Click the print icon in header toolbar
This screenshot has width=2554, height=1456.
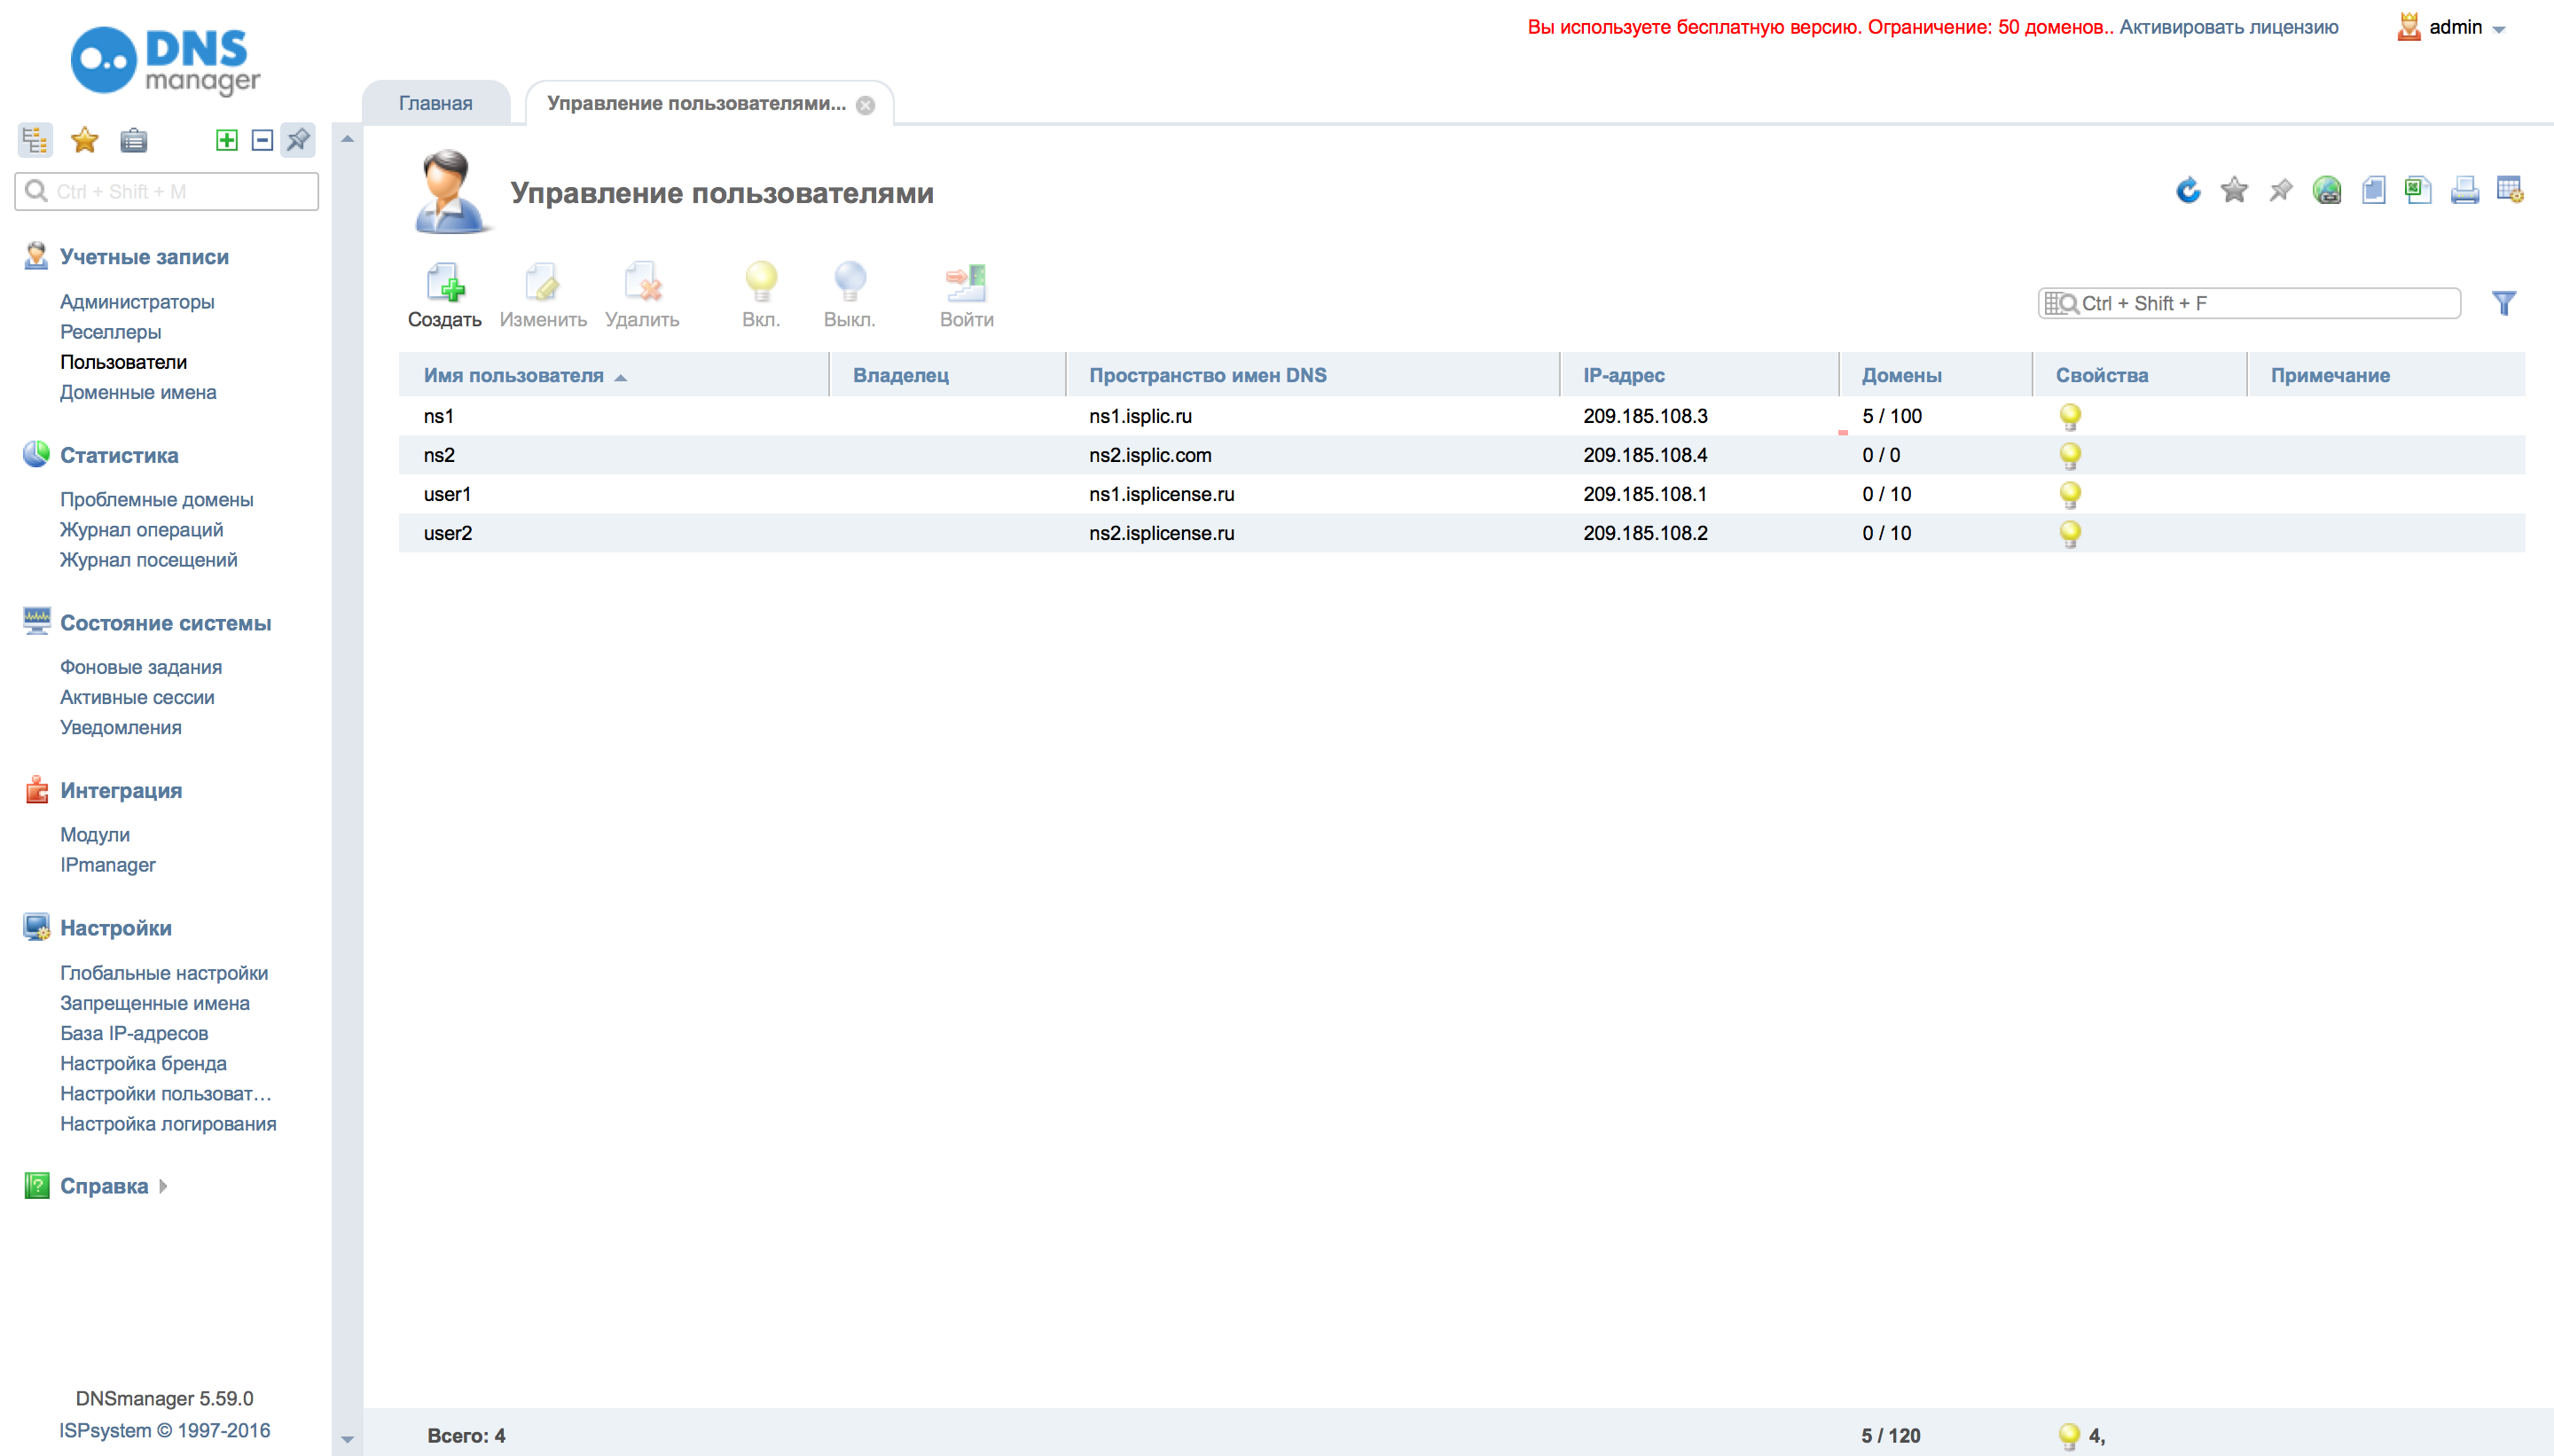[x=2464, y=190]
